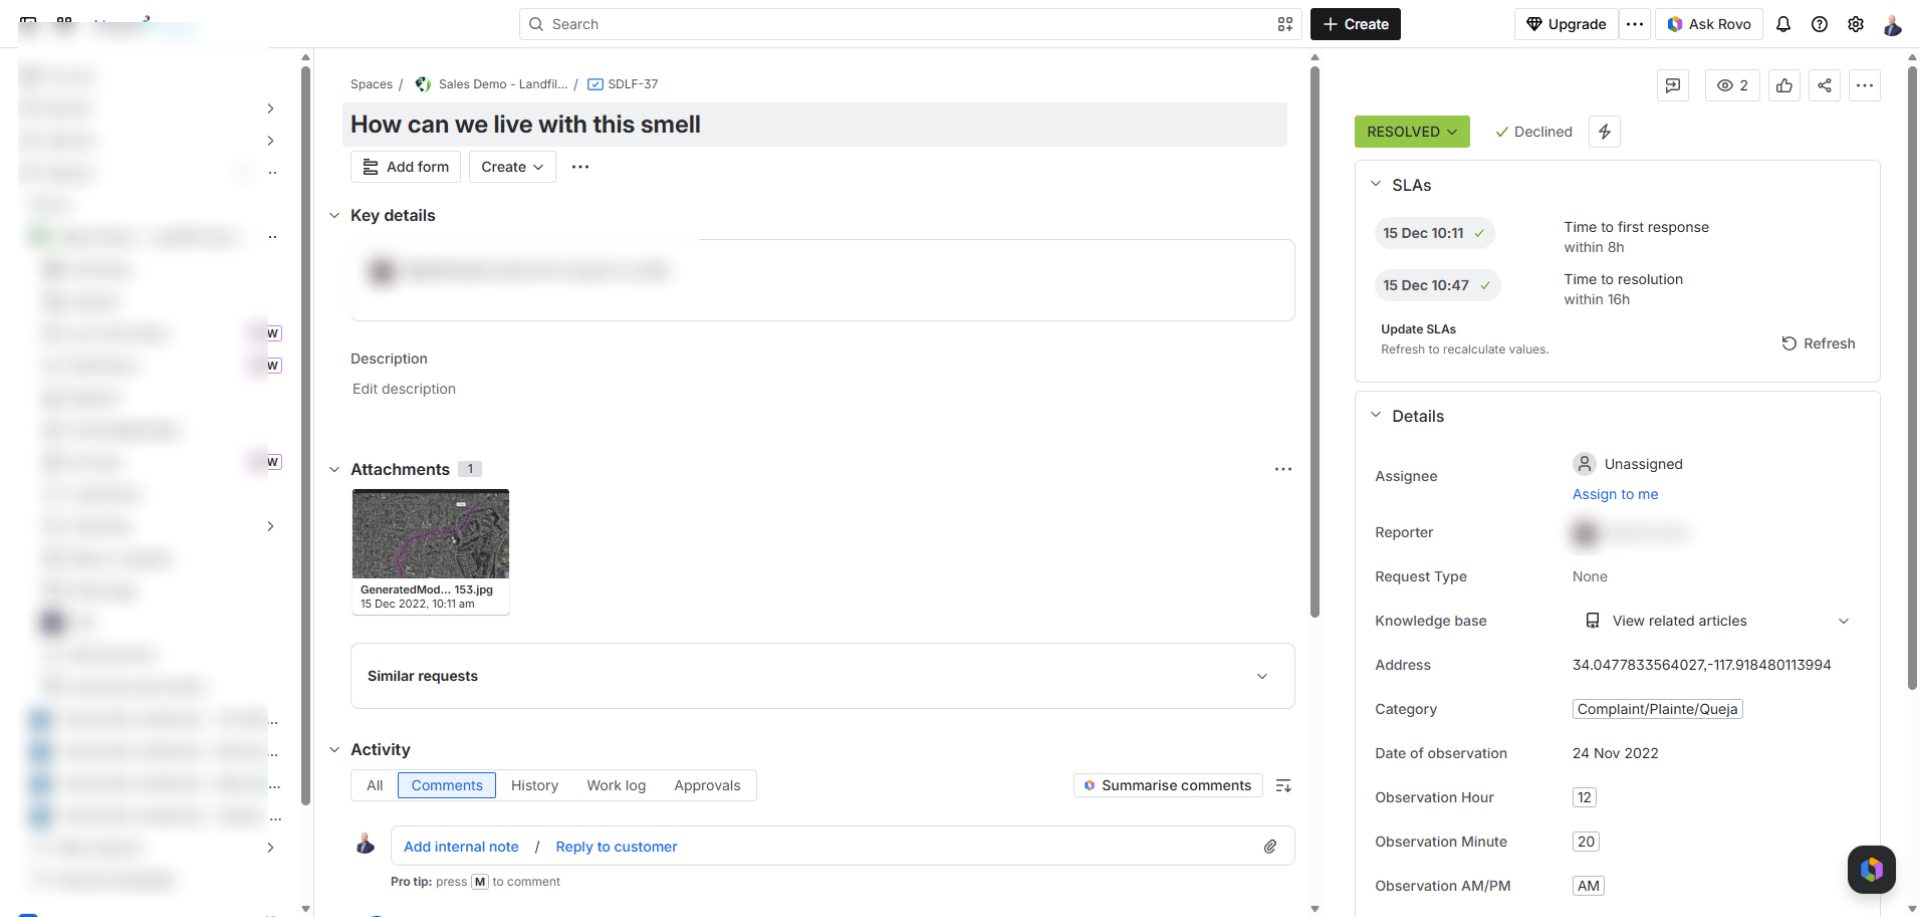The height and width of the screenshot is (917, 1920).
Task: Collapse the SLAs panel
Action: click(1376, 184)
